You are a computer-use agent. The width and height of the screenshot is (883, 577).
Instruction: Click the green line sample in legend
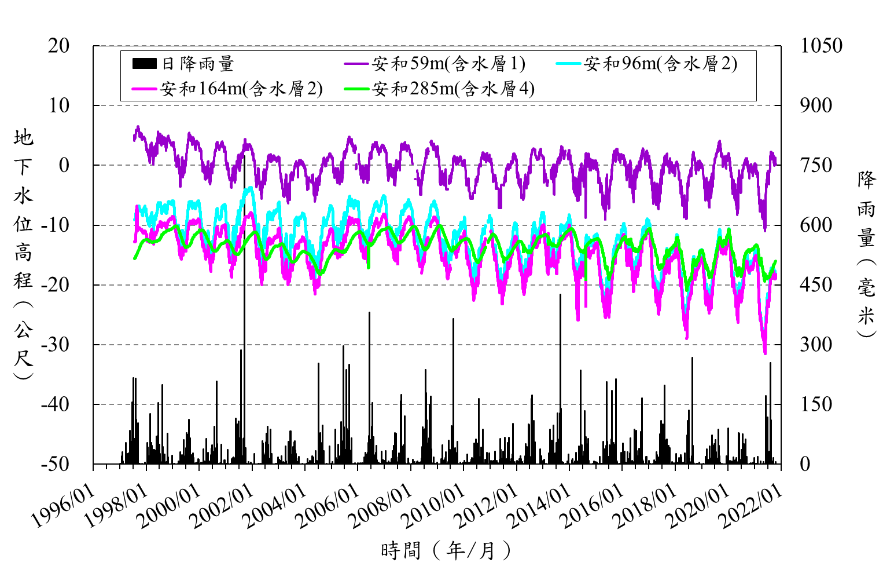coord(357,89)
